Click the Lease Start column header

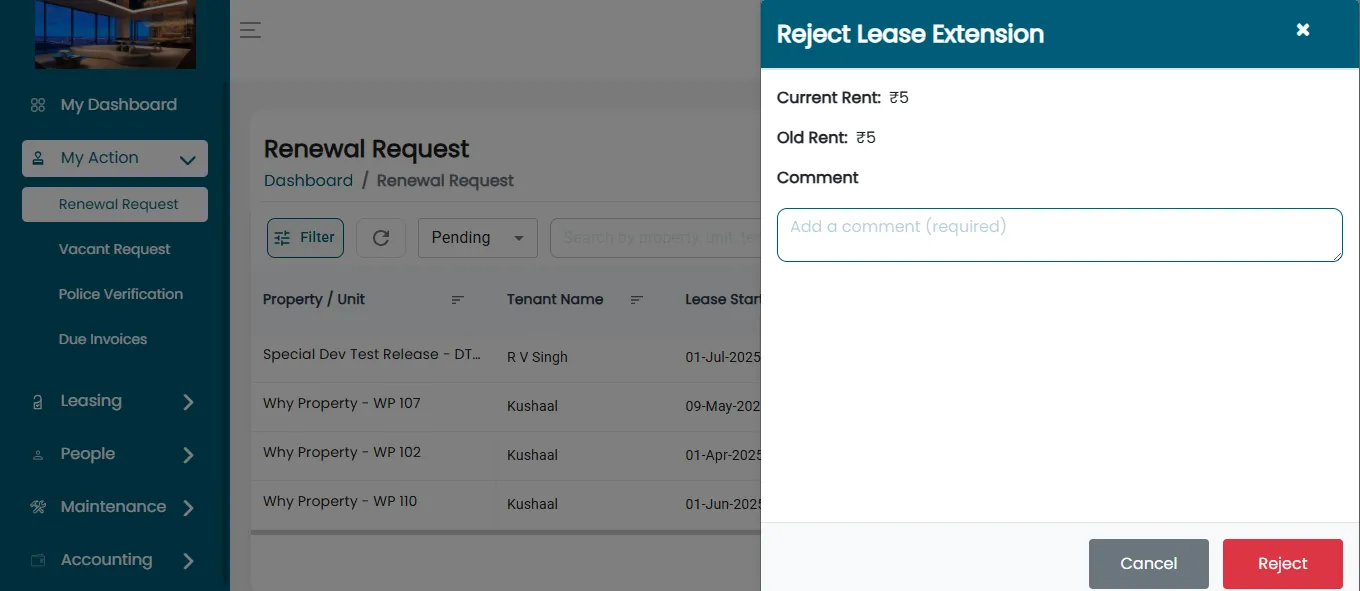coord(723,300)
